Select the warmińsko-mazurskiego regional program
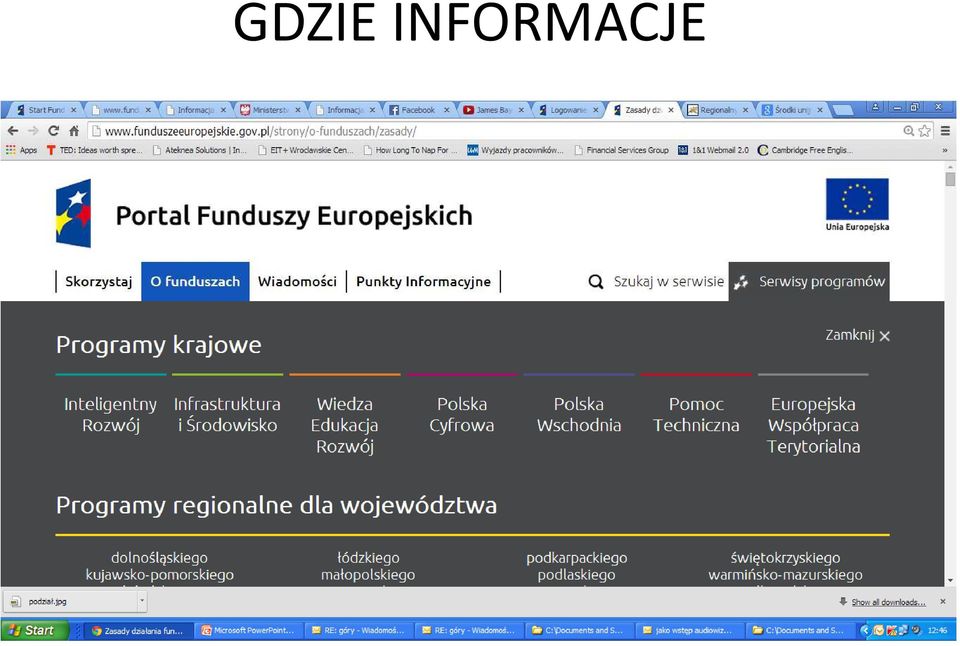This screenshot has height=646, width=960. click(786, 575)
